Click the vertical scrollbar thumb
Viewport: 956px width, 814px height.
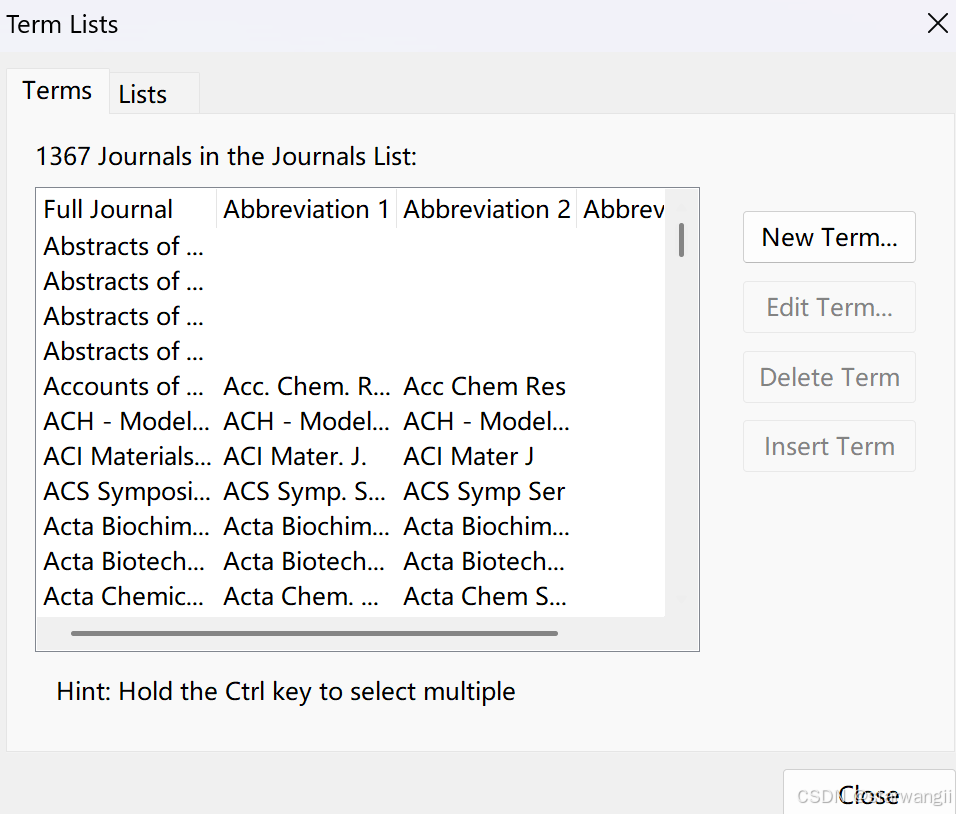coord(681,240)
